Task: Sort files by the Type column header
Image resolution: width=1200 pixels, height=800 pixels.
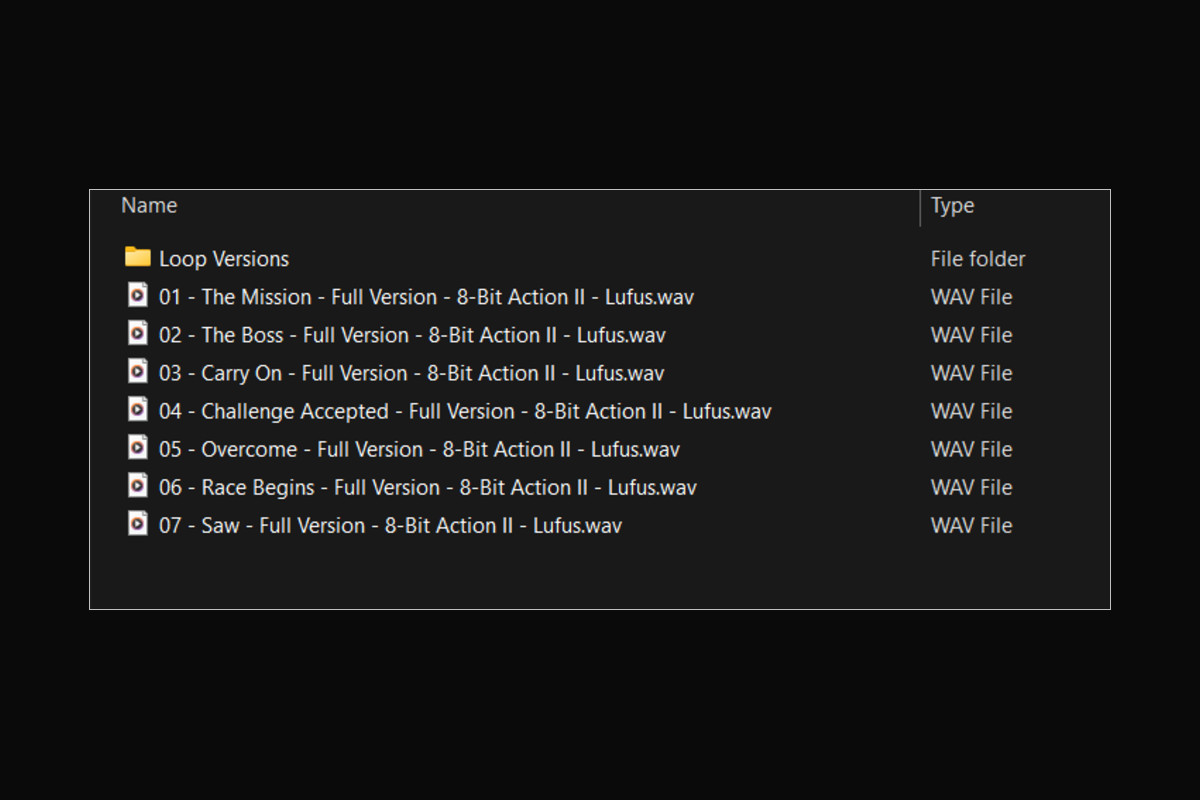Action: coord(952,206)
